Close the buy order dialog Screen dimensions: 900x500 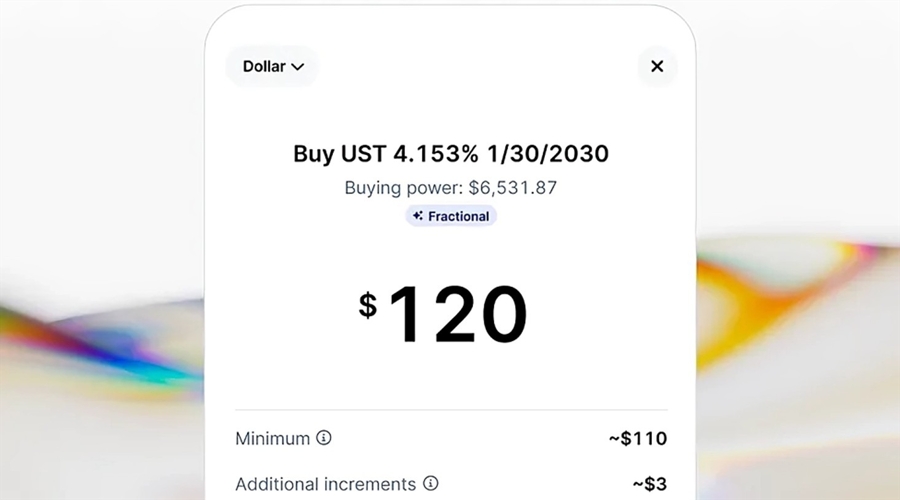point(657,67)
